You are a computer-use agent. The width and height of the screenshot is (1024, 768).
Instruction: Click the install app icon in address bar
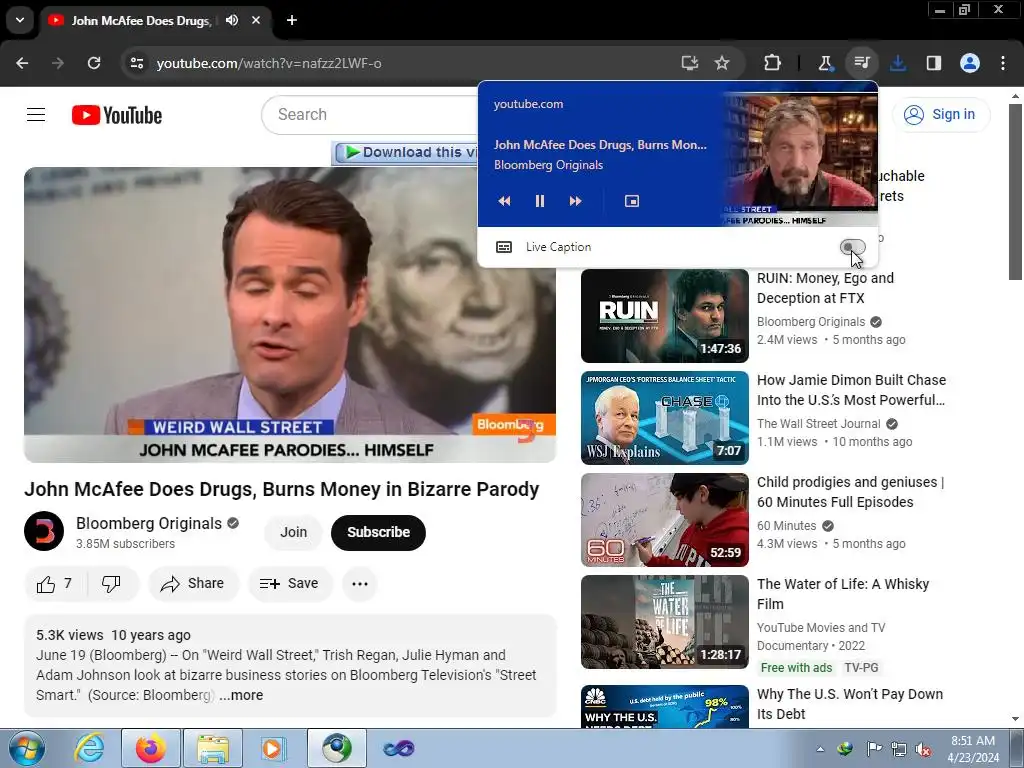point(690,63)
